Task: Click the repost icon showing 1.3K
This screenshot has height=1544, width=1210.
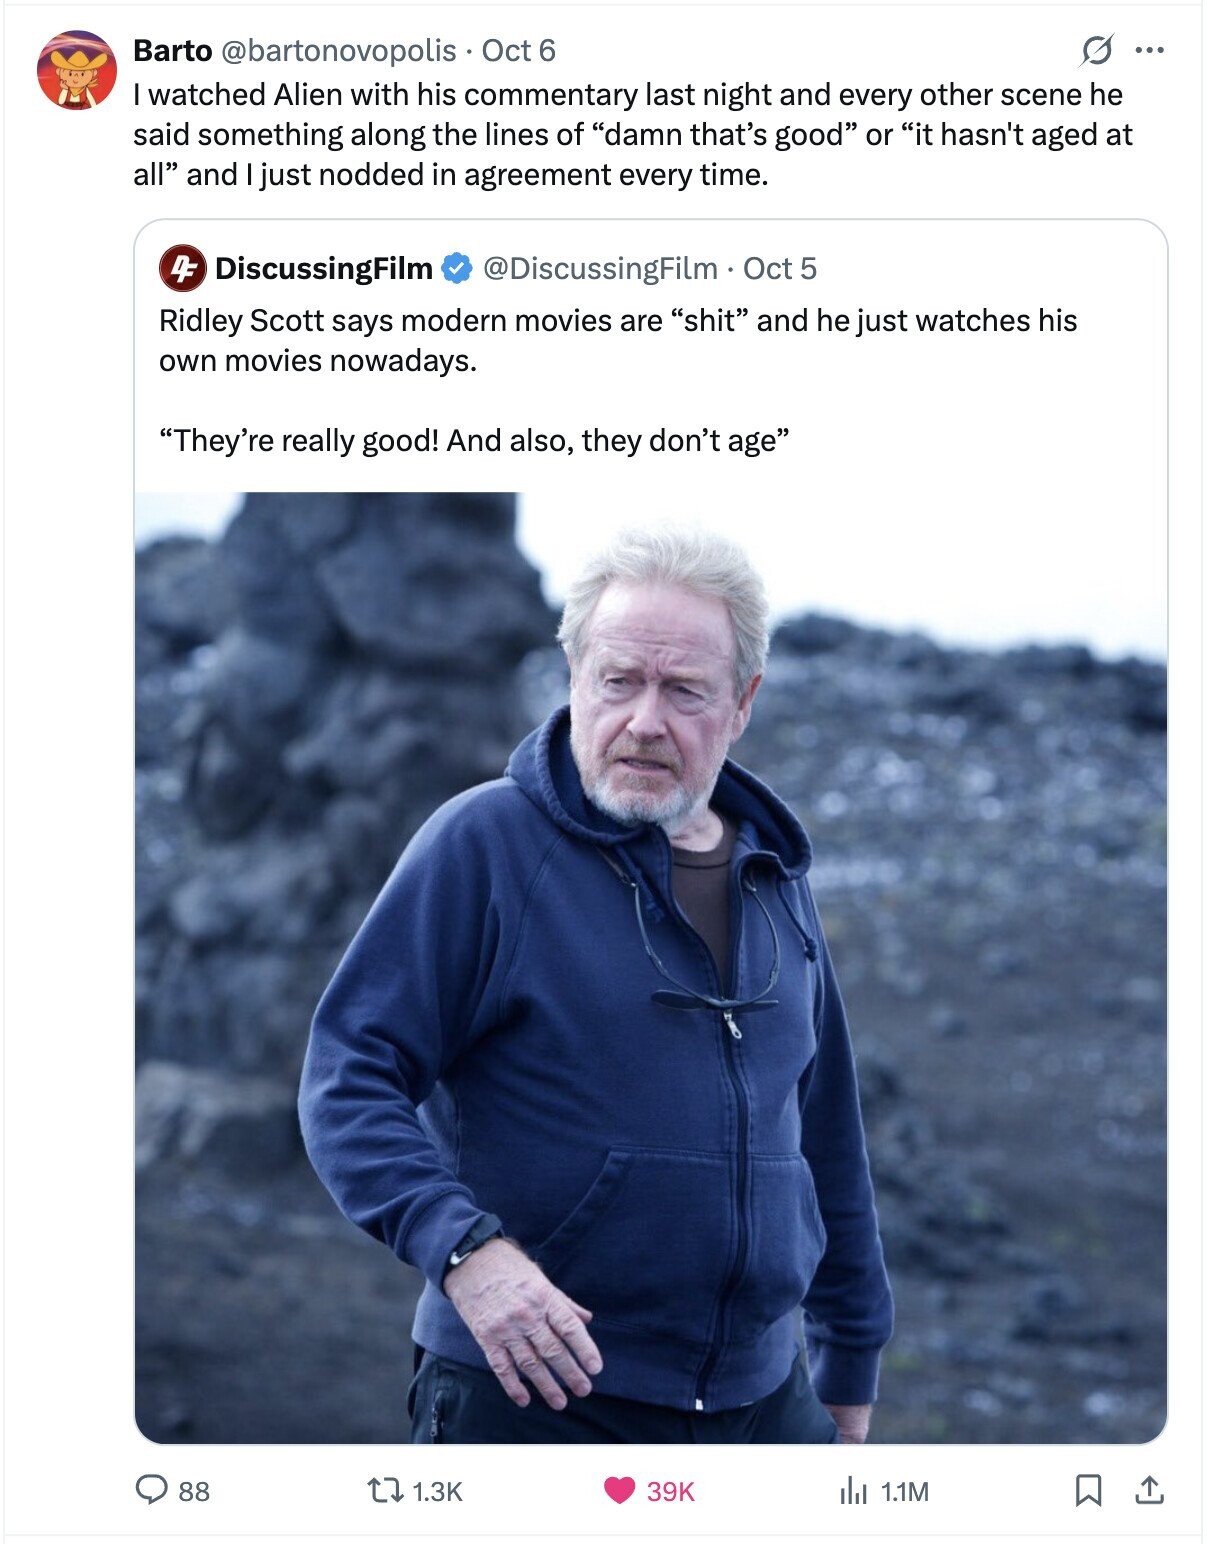Action: click(387, 1491)
